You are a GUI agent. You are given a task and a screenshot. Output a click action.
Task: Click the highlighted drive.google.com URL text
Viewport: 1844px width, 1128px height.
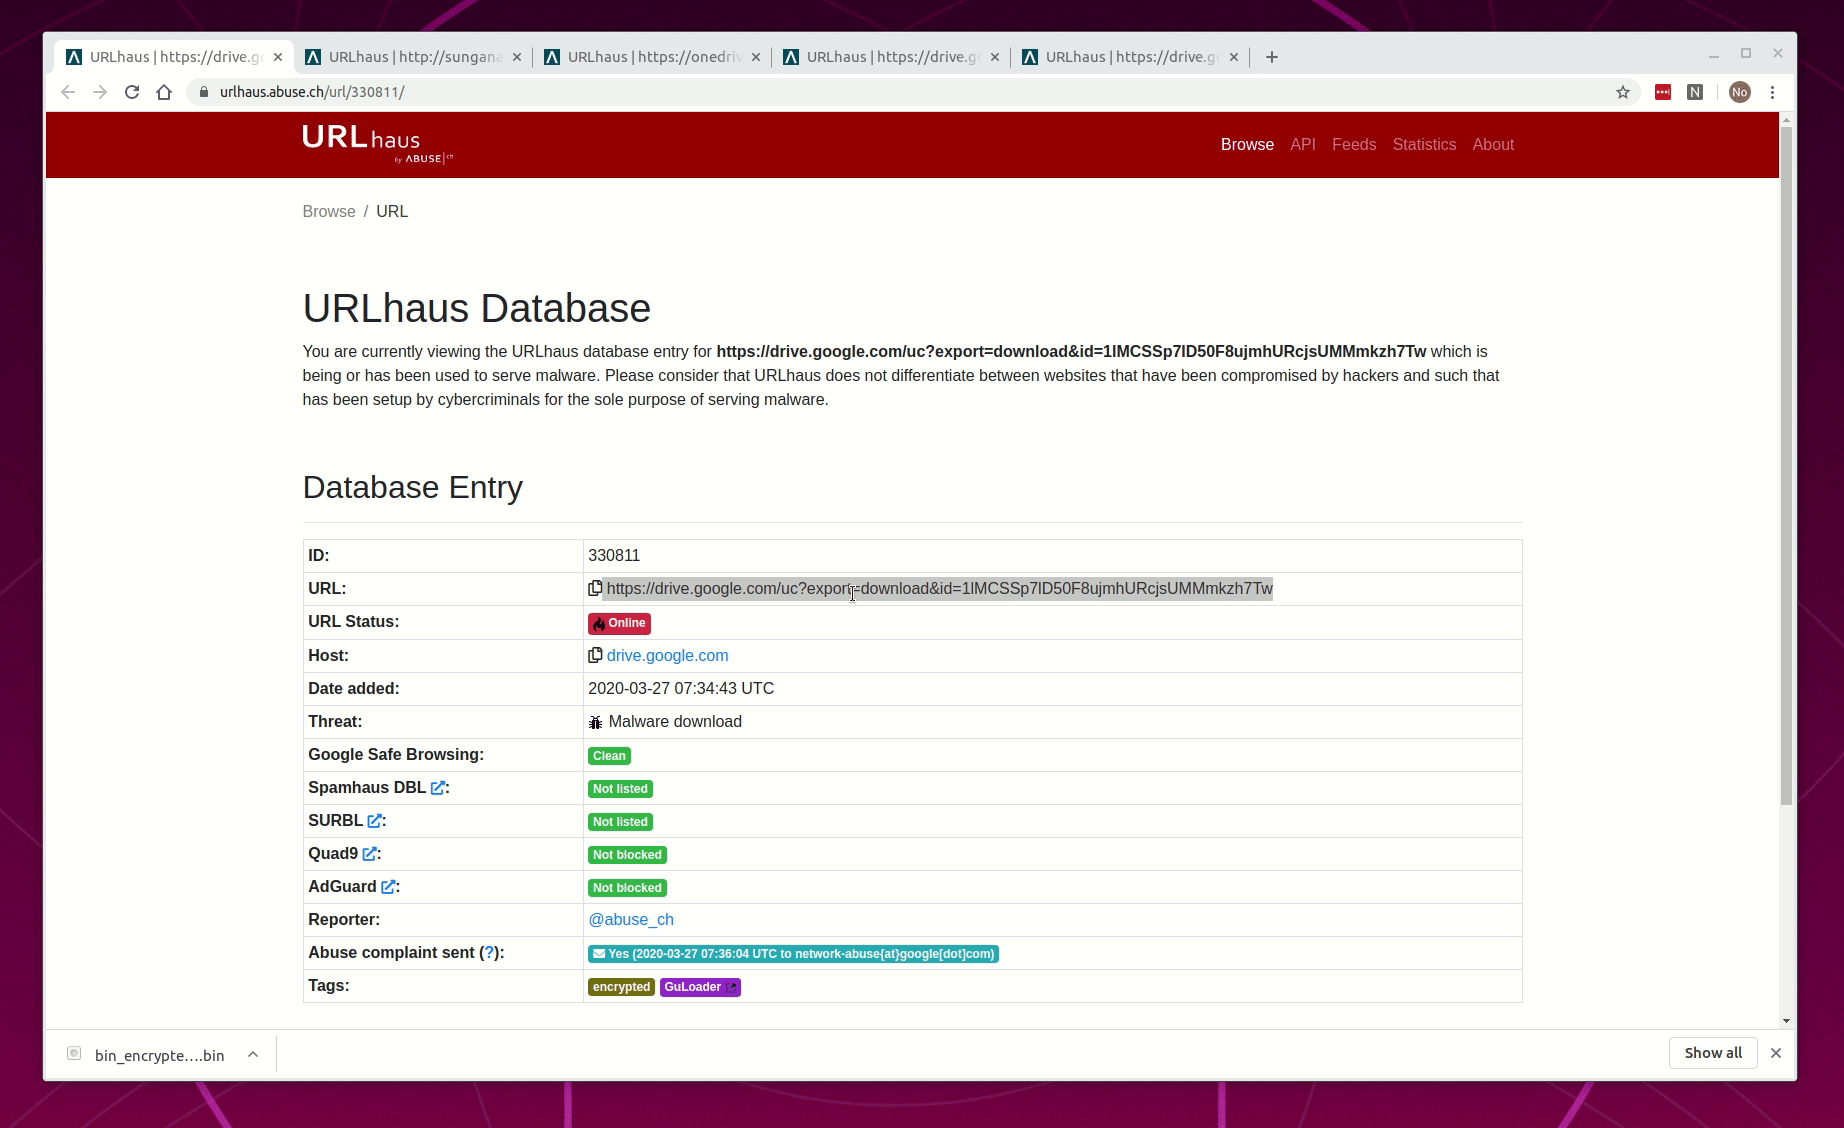(x=939, y=588)
